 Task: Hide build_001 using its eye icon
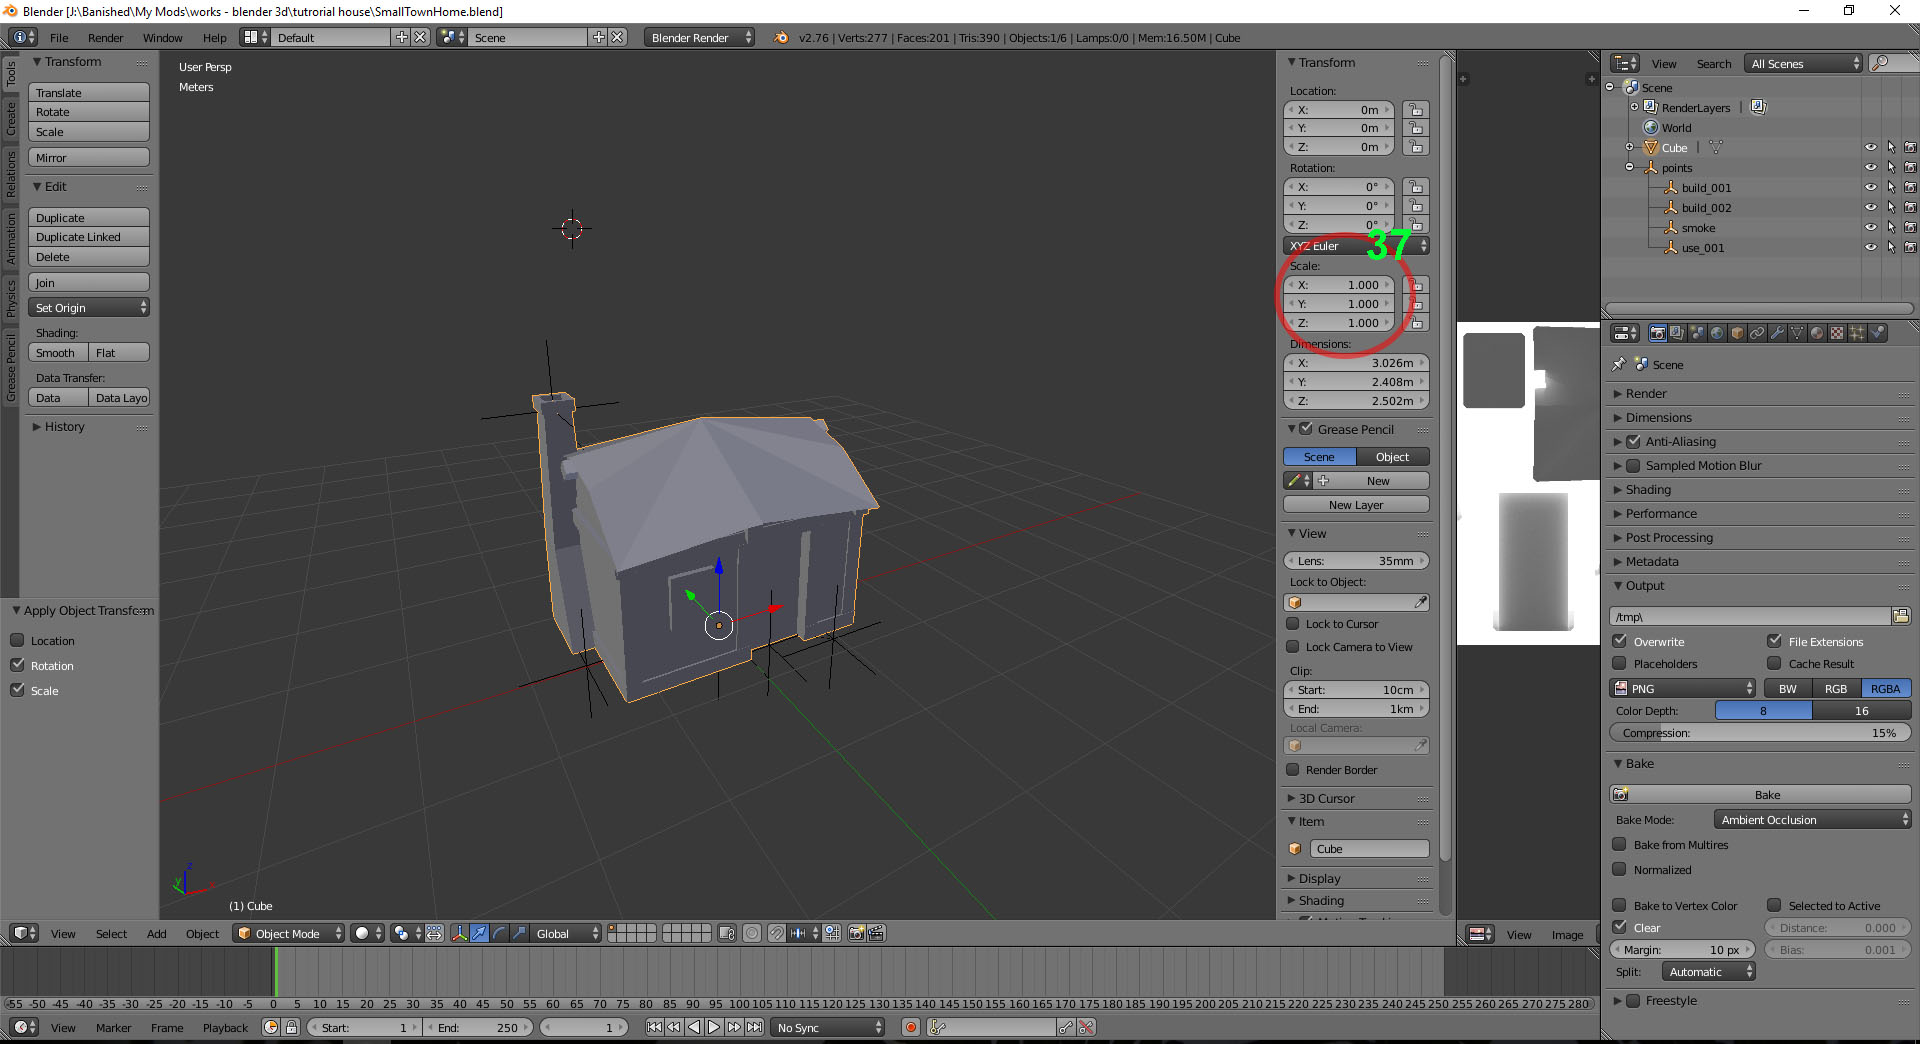pos(1870,187)
